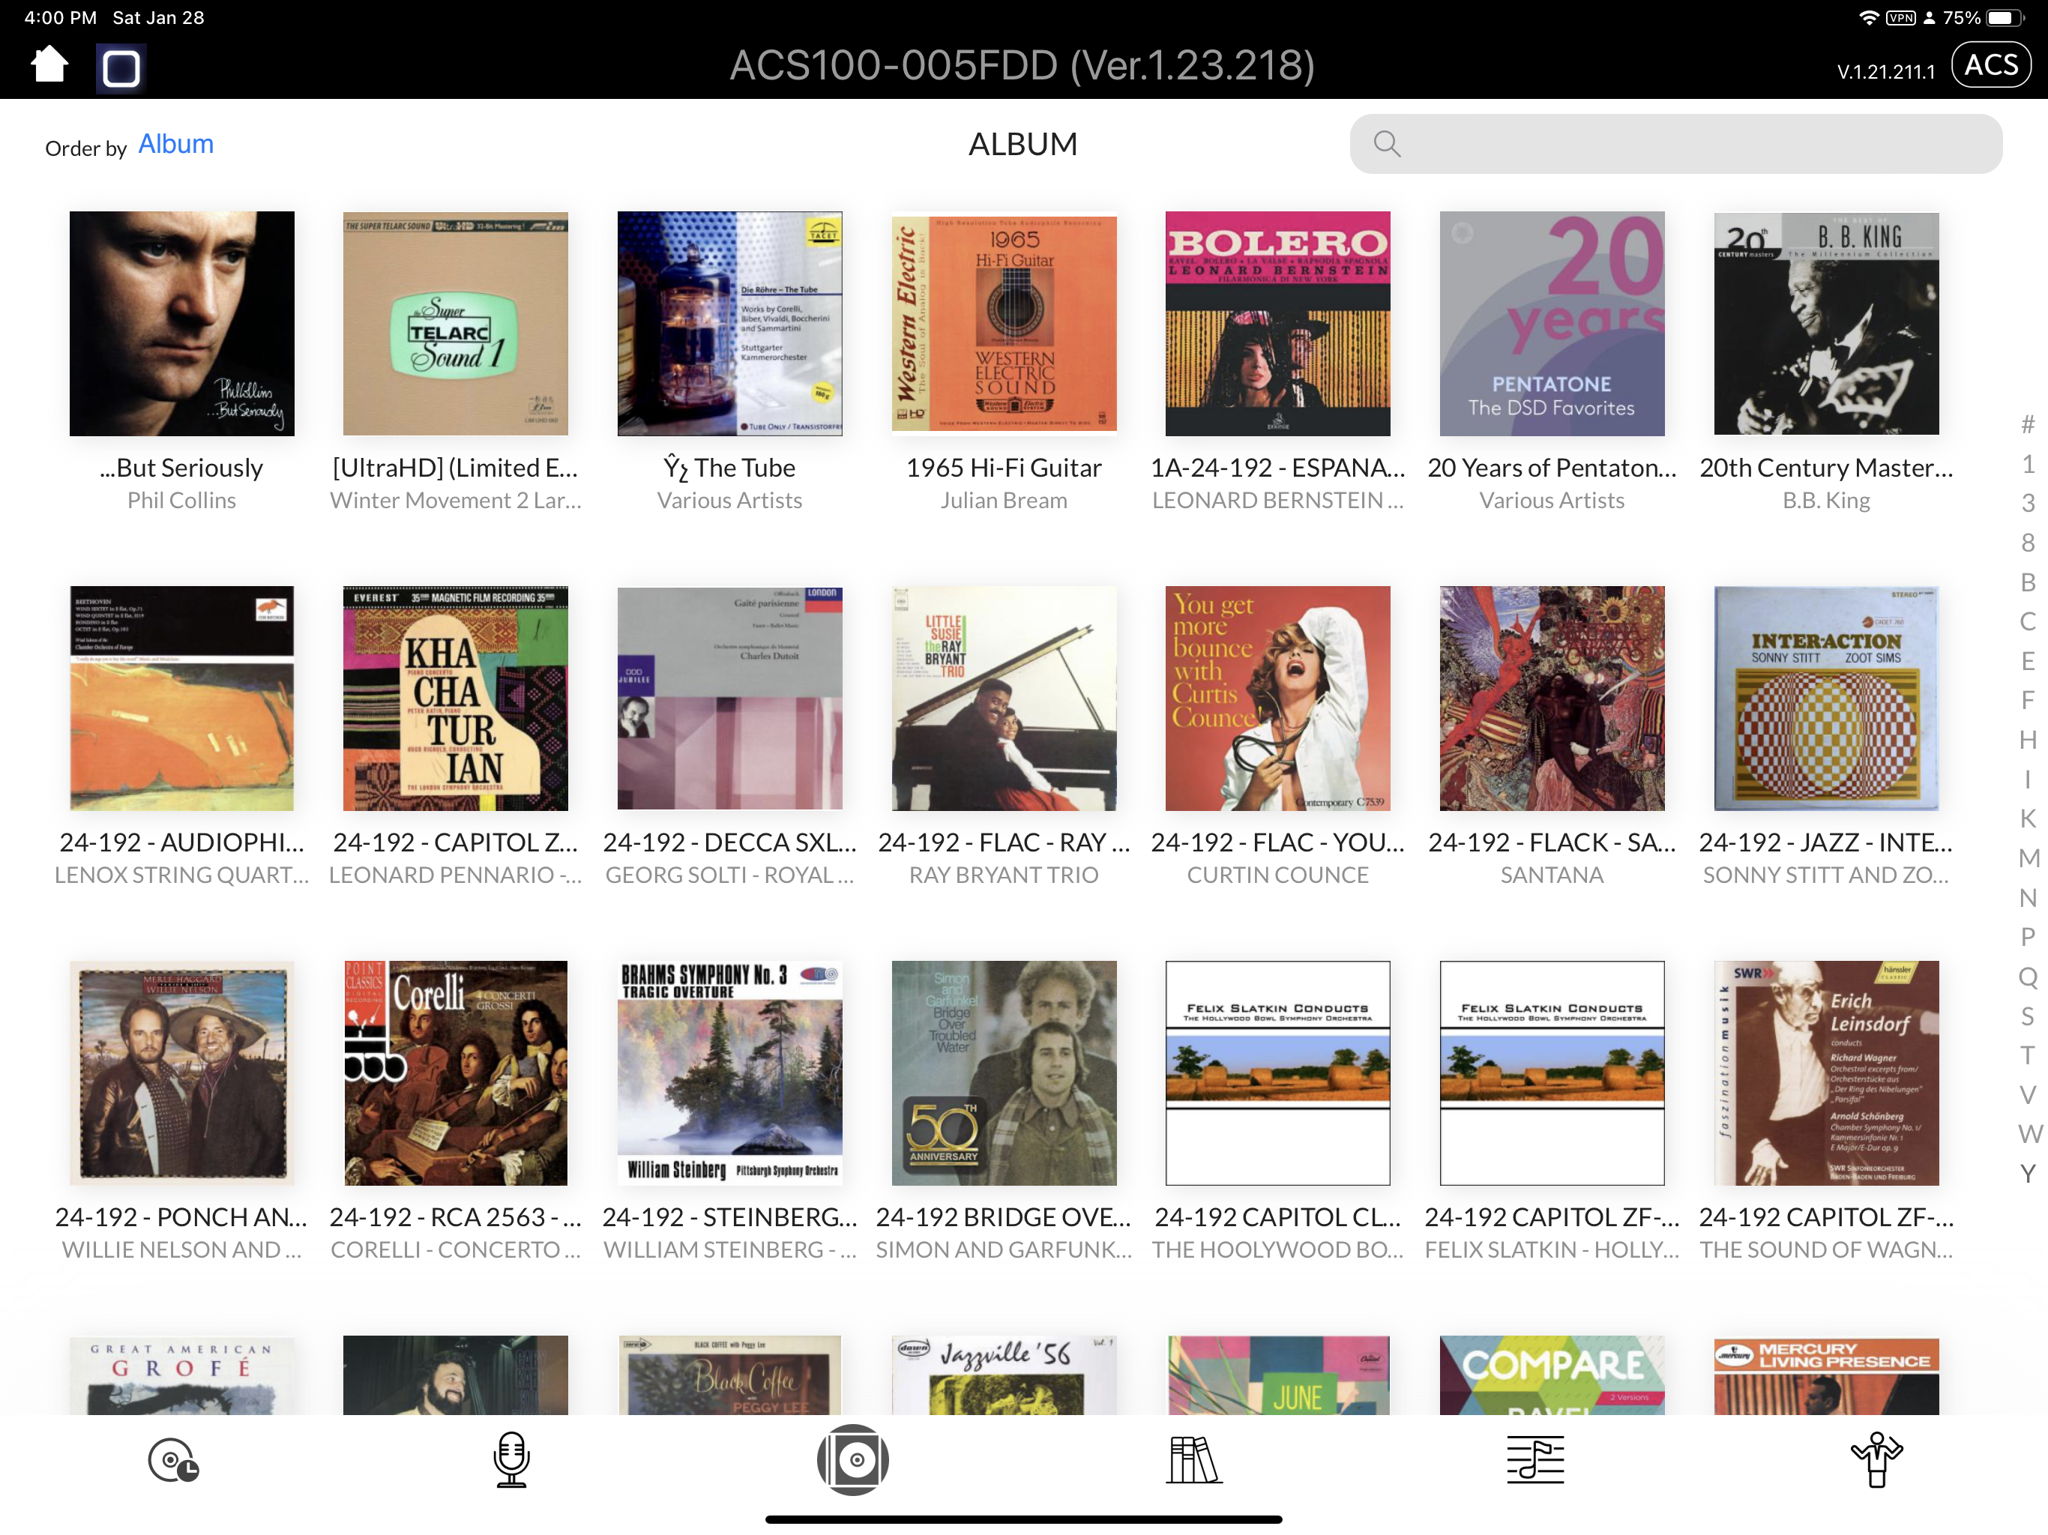Jump to index number 1
The image size is (2048, 1535).
tap(2028, 464)
